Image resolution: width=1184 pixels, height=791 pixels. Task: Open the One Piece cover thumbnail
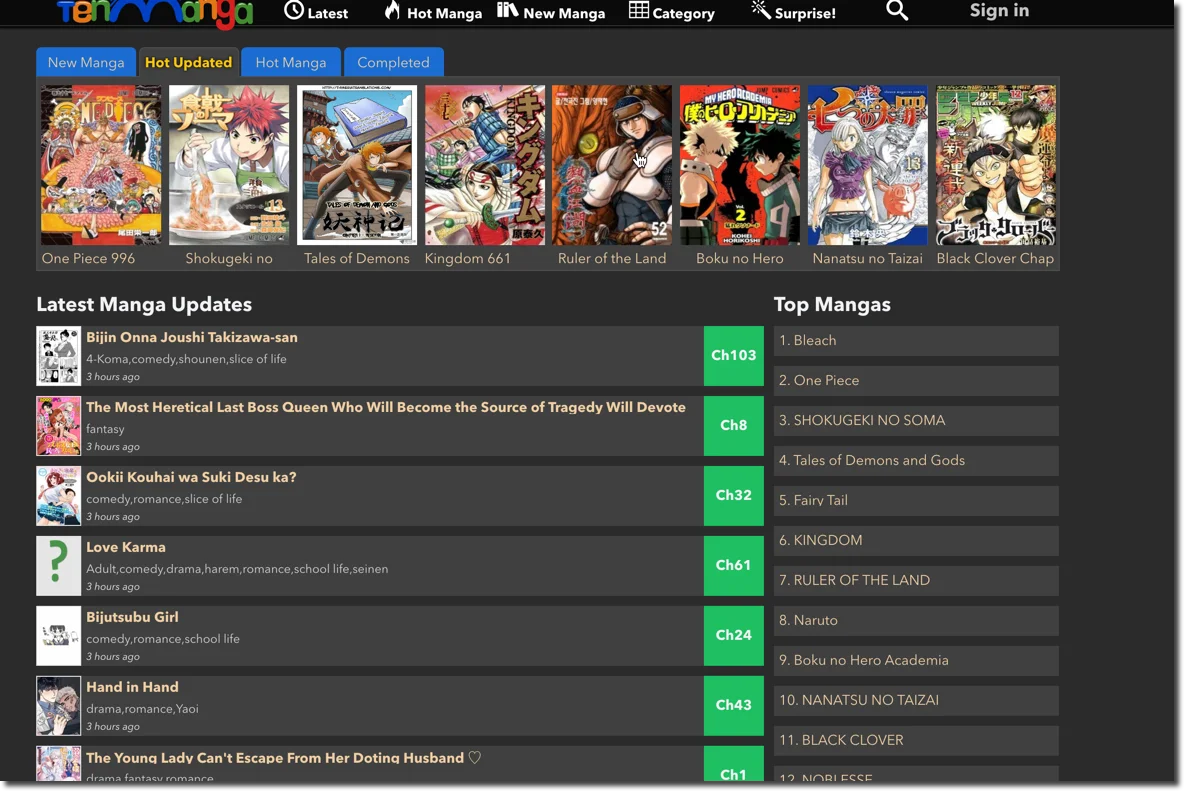(101, 165)
